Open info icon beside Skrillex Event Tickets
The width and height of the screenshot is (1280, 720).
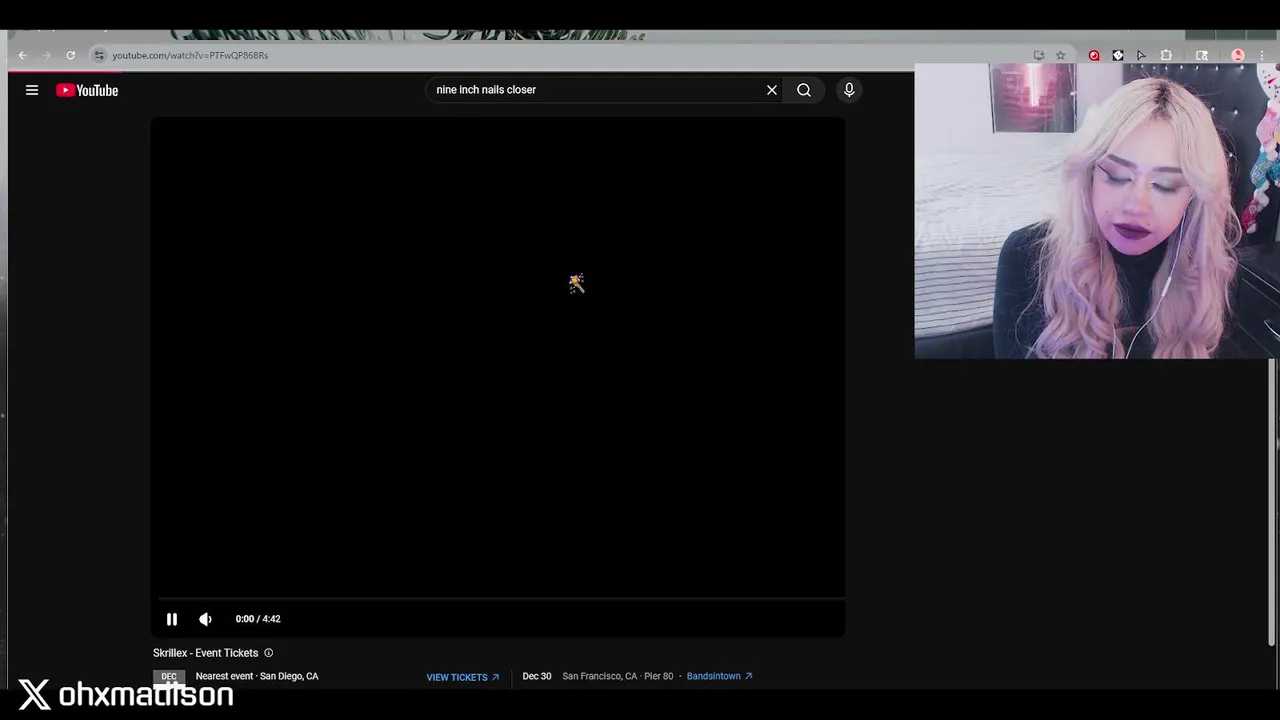pyautogui.click(x=268, y=653)
